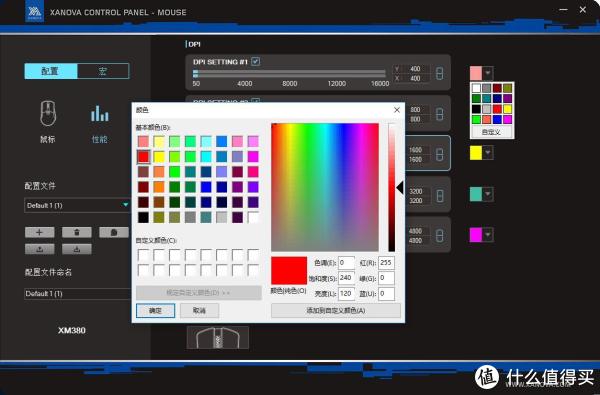Open the 鼠标 mouse settings icon

(48, 114)
